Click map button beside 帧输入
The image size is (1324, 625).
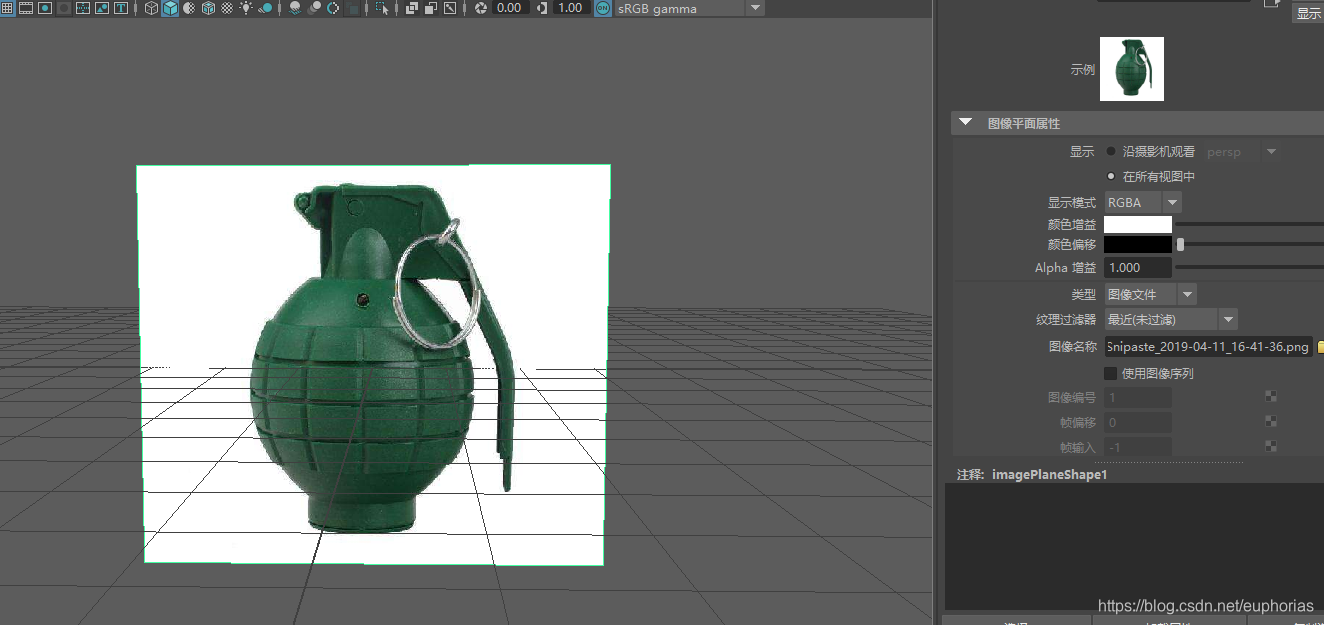point(1271,446)
